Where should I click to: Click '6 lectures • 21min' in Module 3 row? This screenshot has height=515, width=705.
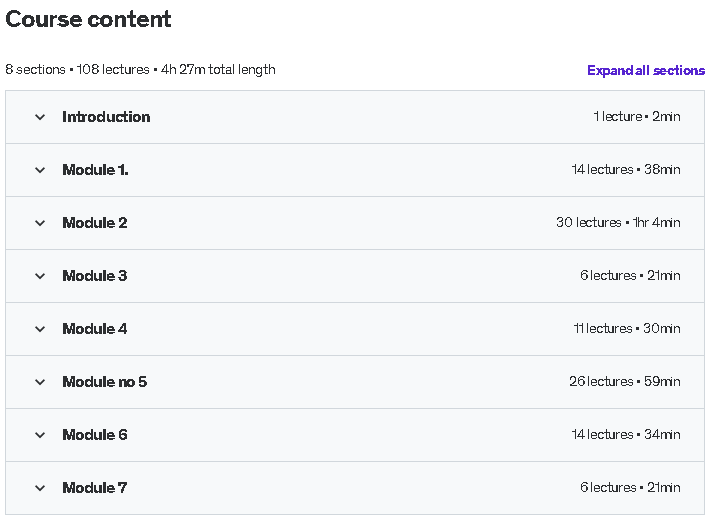pos(630,275)
